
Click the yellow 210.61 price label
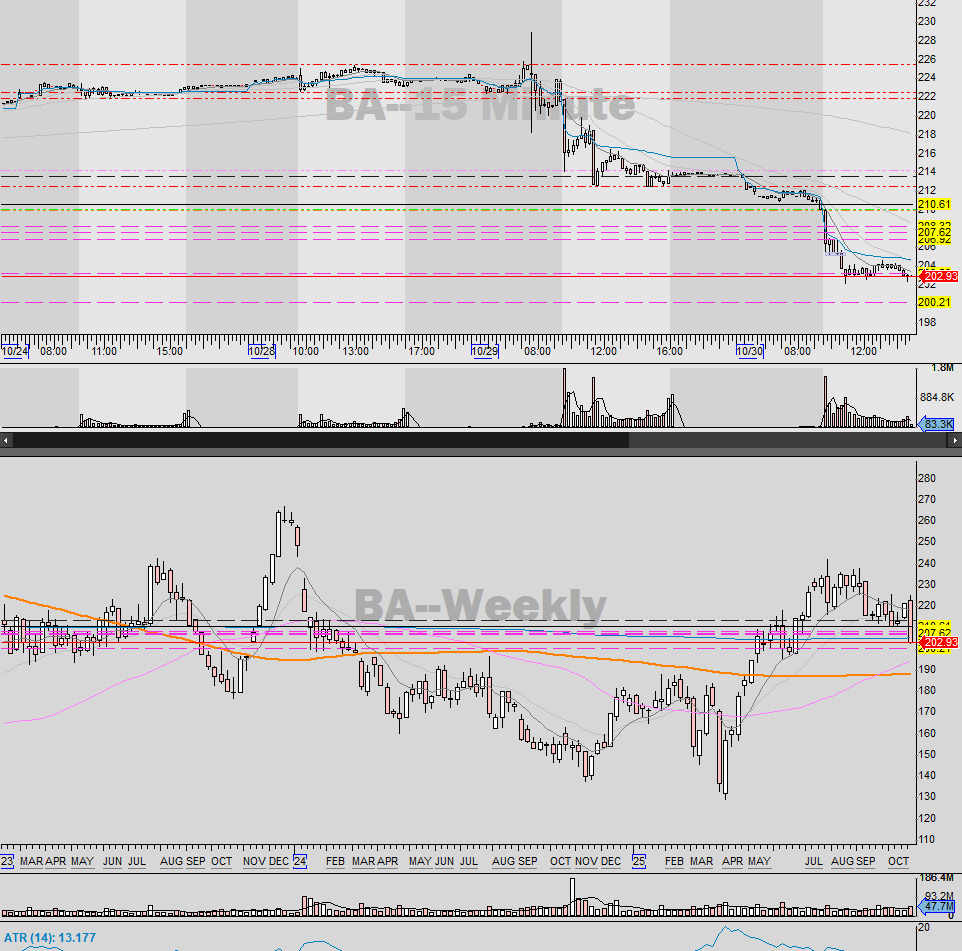[x=934, y=204]
